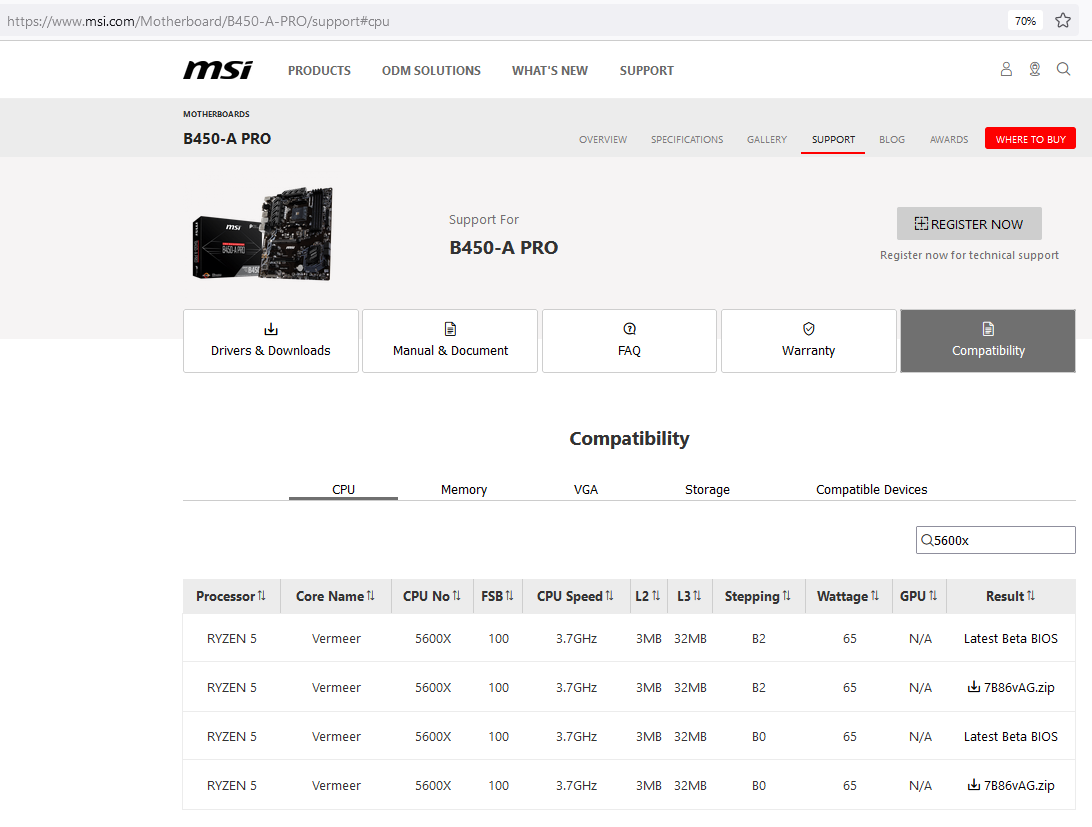Open the ODM SOLUTIONS menu
Viewport: 1092px width, 827px height.
[x=431, y=70]
